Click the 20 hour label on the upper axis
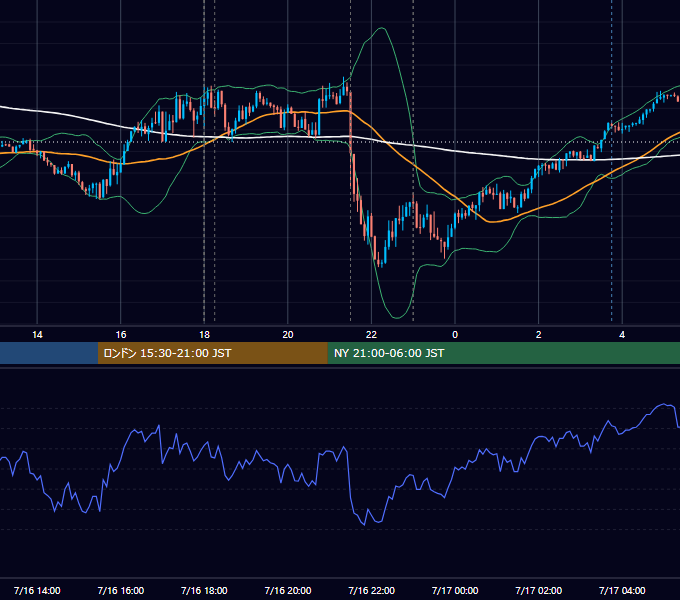This screenshot has width=680, height=600. coord(288,335)
